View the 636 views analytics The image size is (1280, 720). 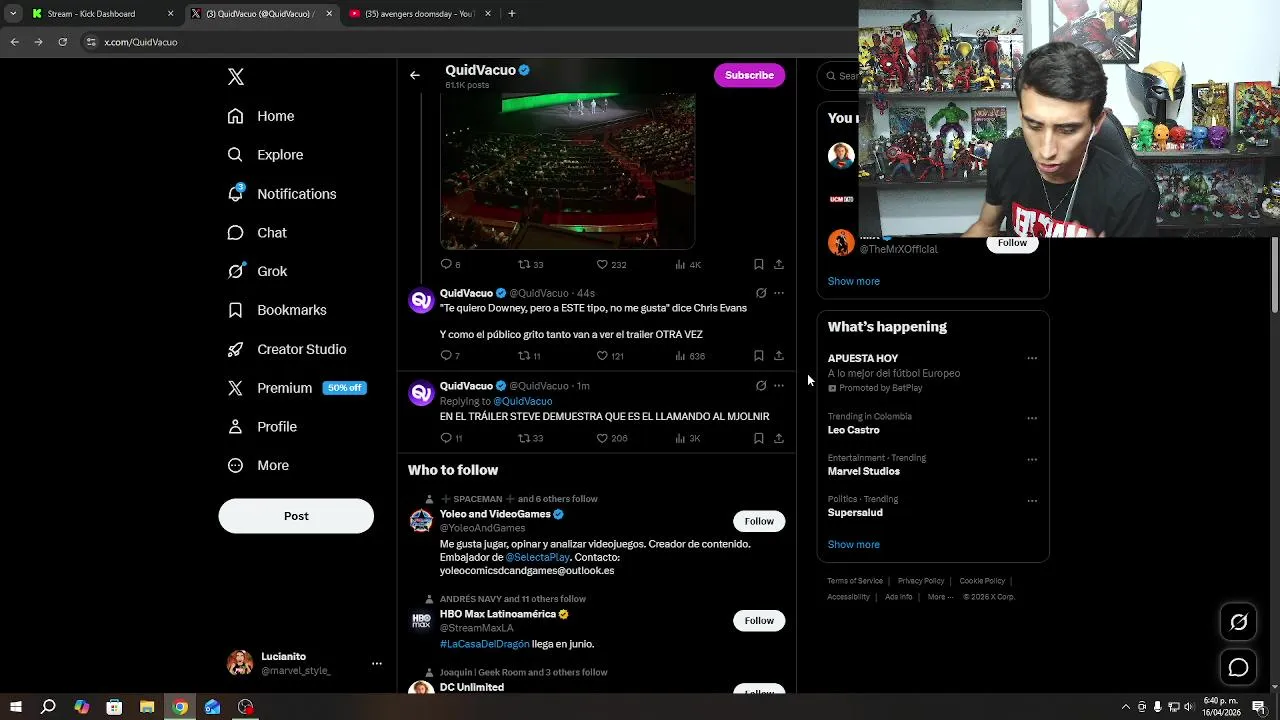(690, 356)
